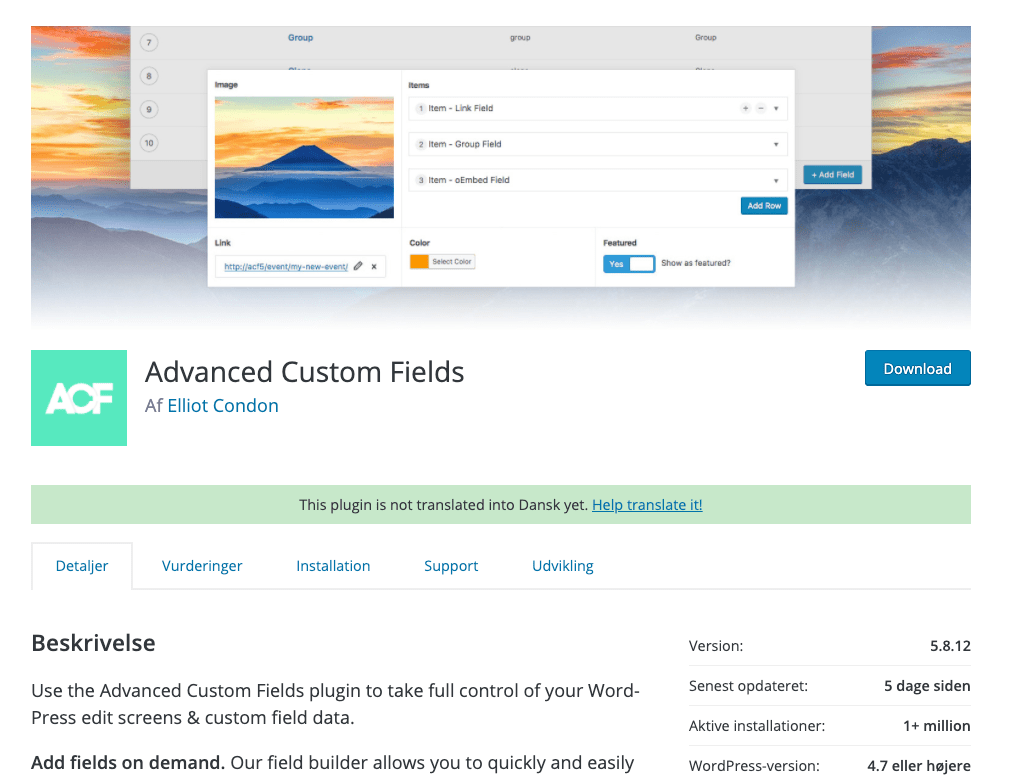Click the Add Row button in banner

(764, 206)
